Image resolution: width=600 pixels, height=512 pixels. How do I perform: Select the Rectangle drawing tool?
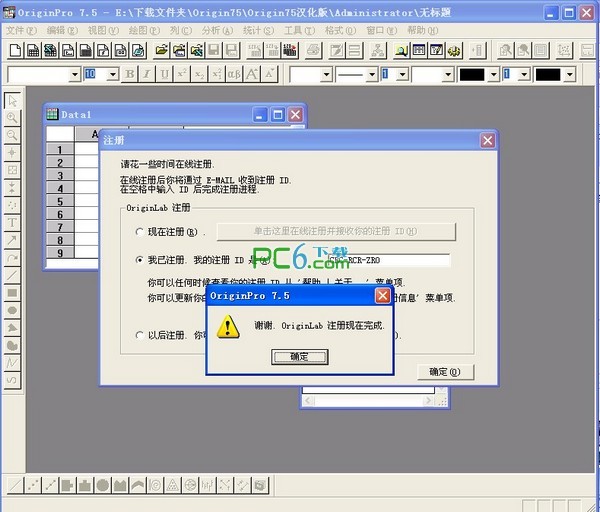[12, 293]
